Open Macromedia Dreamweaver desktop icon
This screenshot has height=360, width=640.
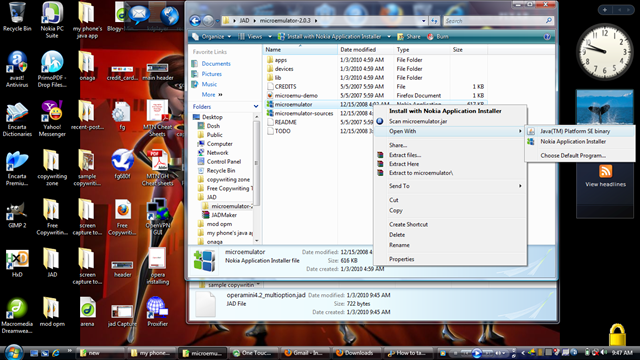(17, 316)
